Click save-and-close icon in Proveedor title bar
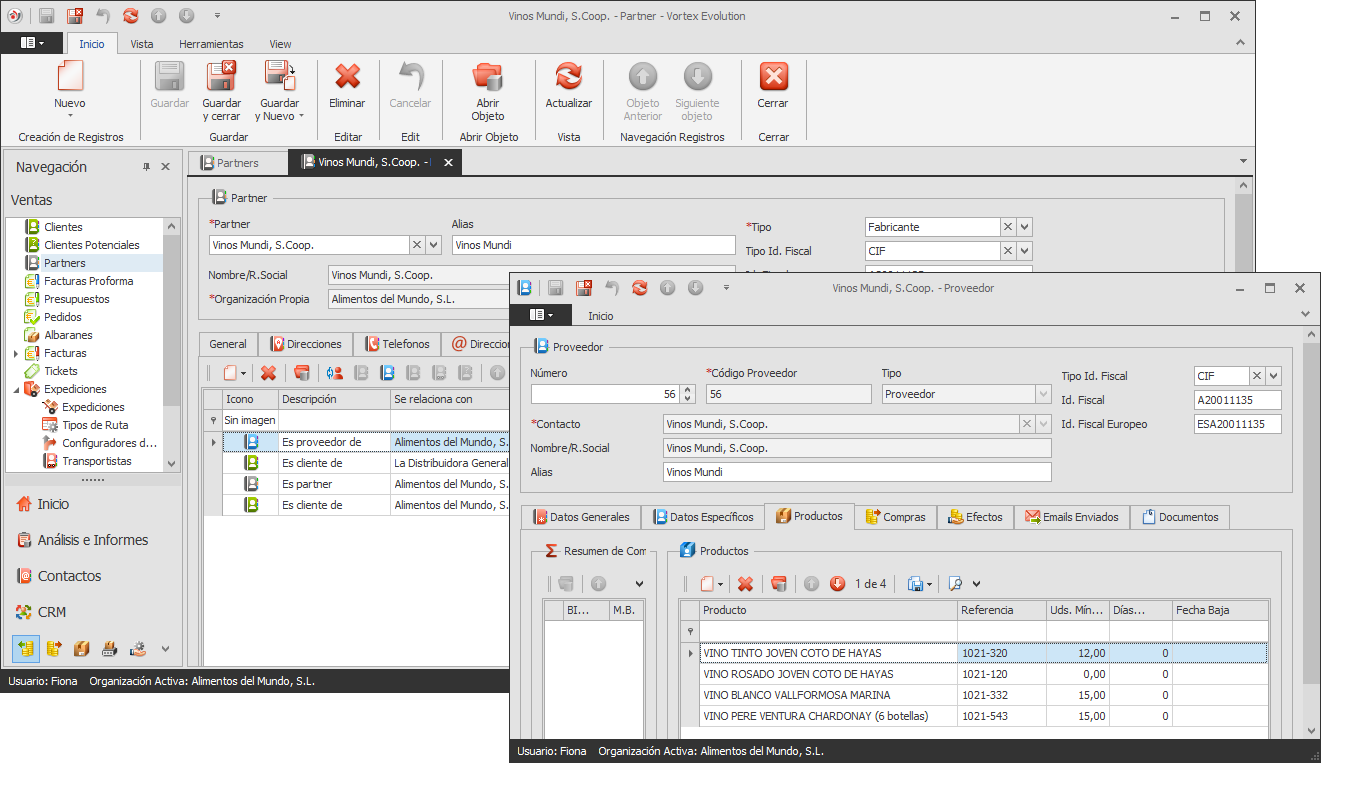Screen dimensions: 1356x793 coord(584,288)
